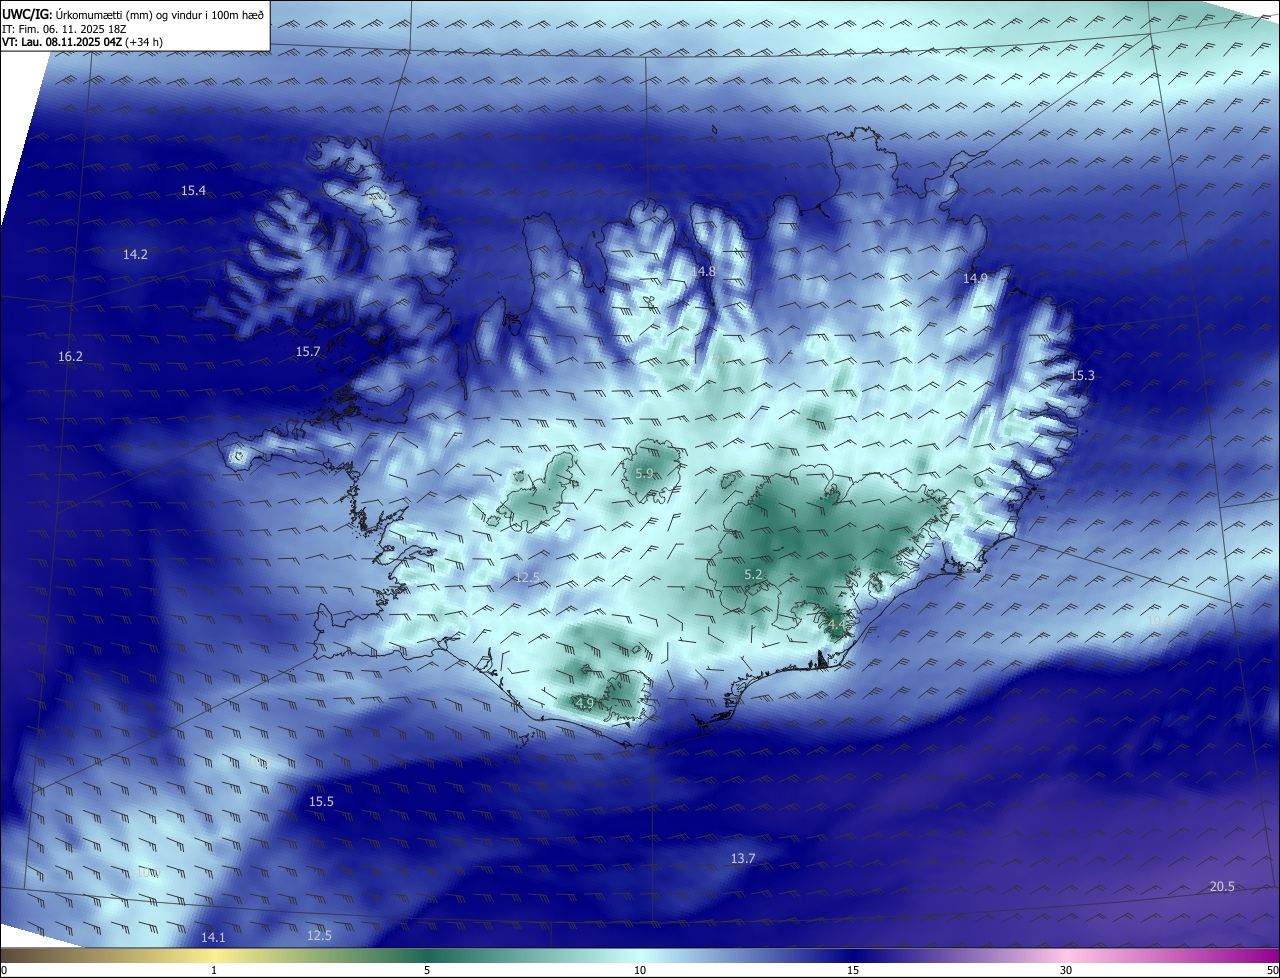Screen dimensions: 1280x978
Task: Click the 15.4 value label over the sea
Action: [x=193, y=190]
